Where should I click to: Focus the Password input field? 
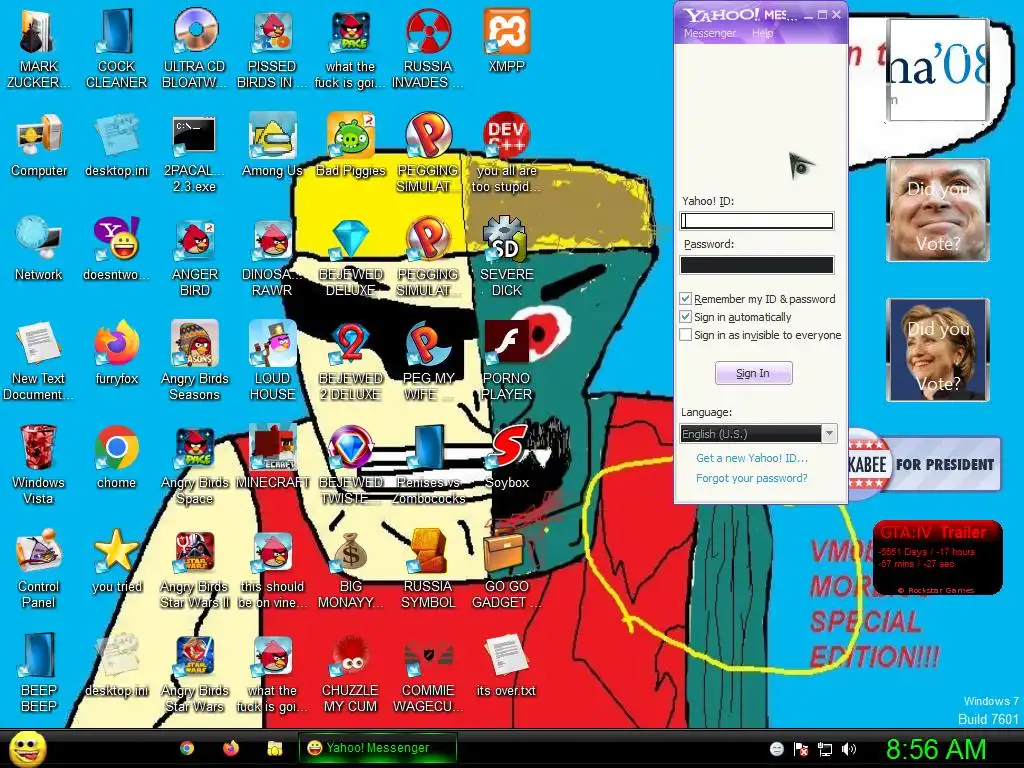point(757,264)
